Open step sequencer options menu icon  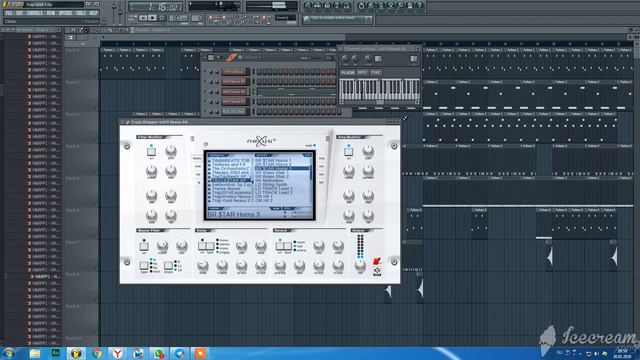(x=211, y=58)
